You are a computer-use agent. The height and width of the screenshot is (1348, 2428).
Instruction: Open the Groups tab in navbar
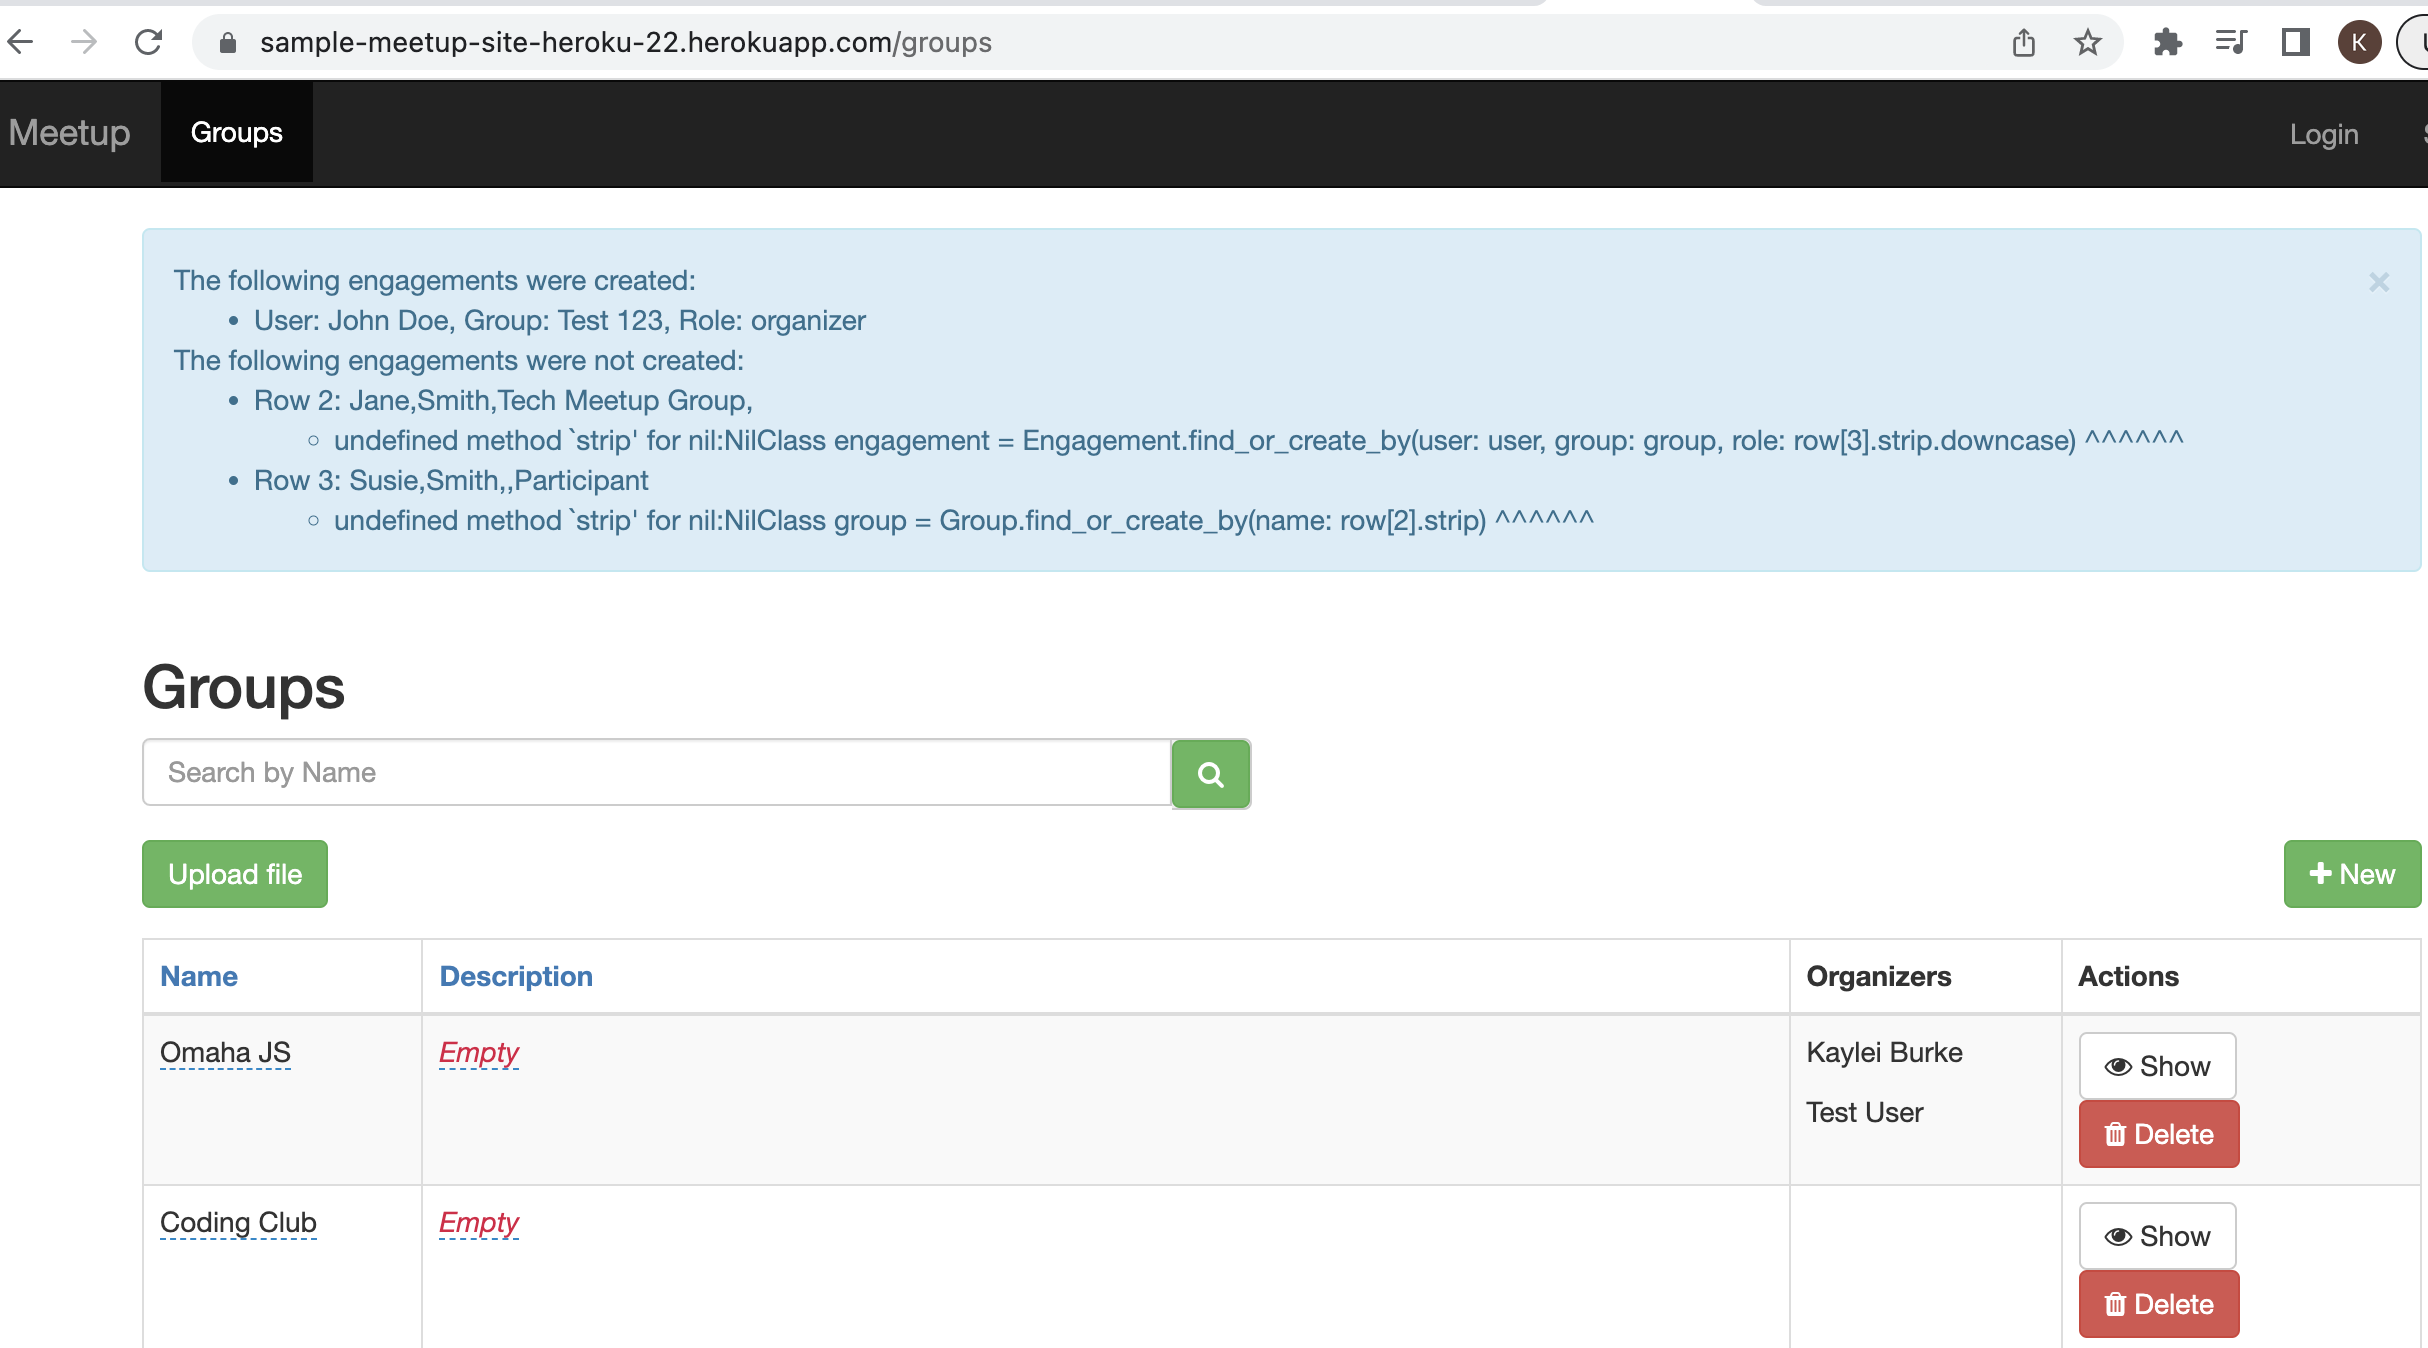(x=237, y=132)
